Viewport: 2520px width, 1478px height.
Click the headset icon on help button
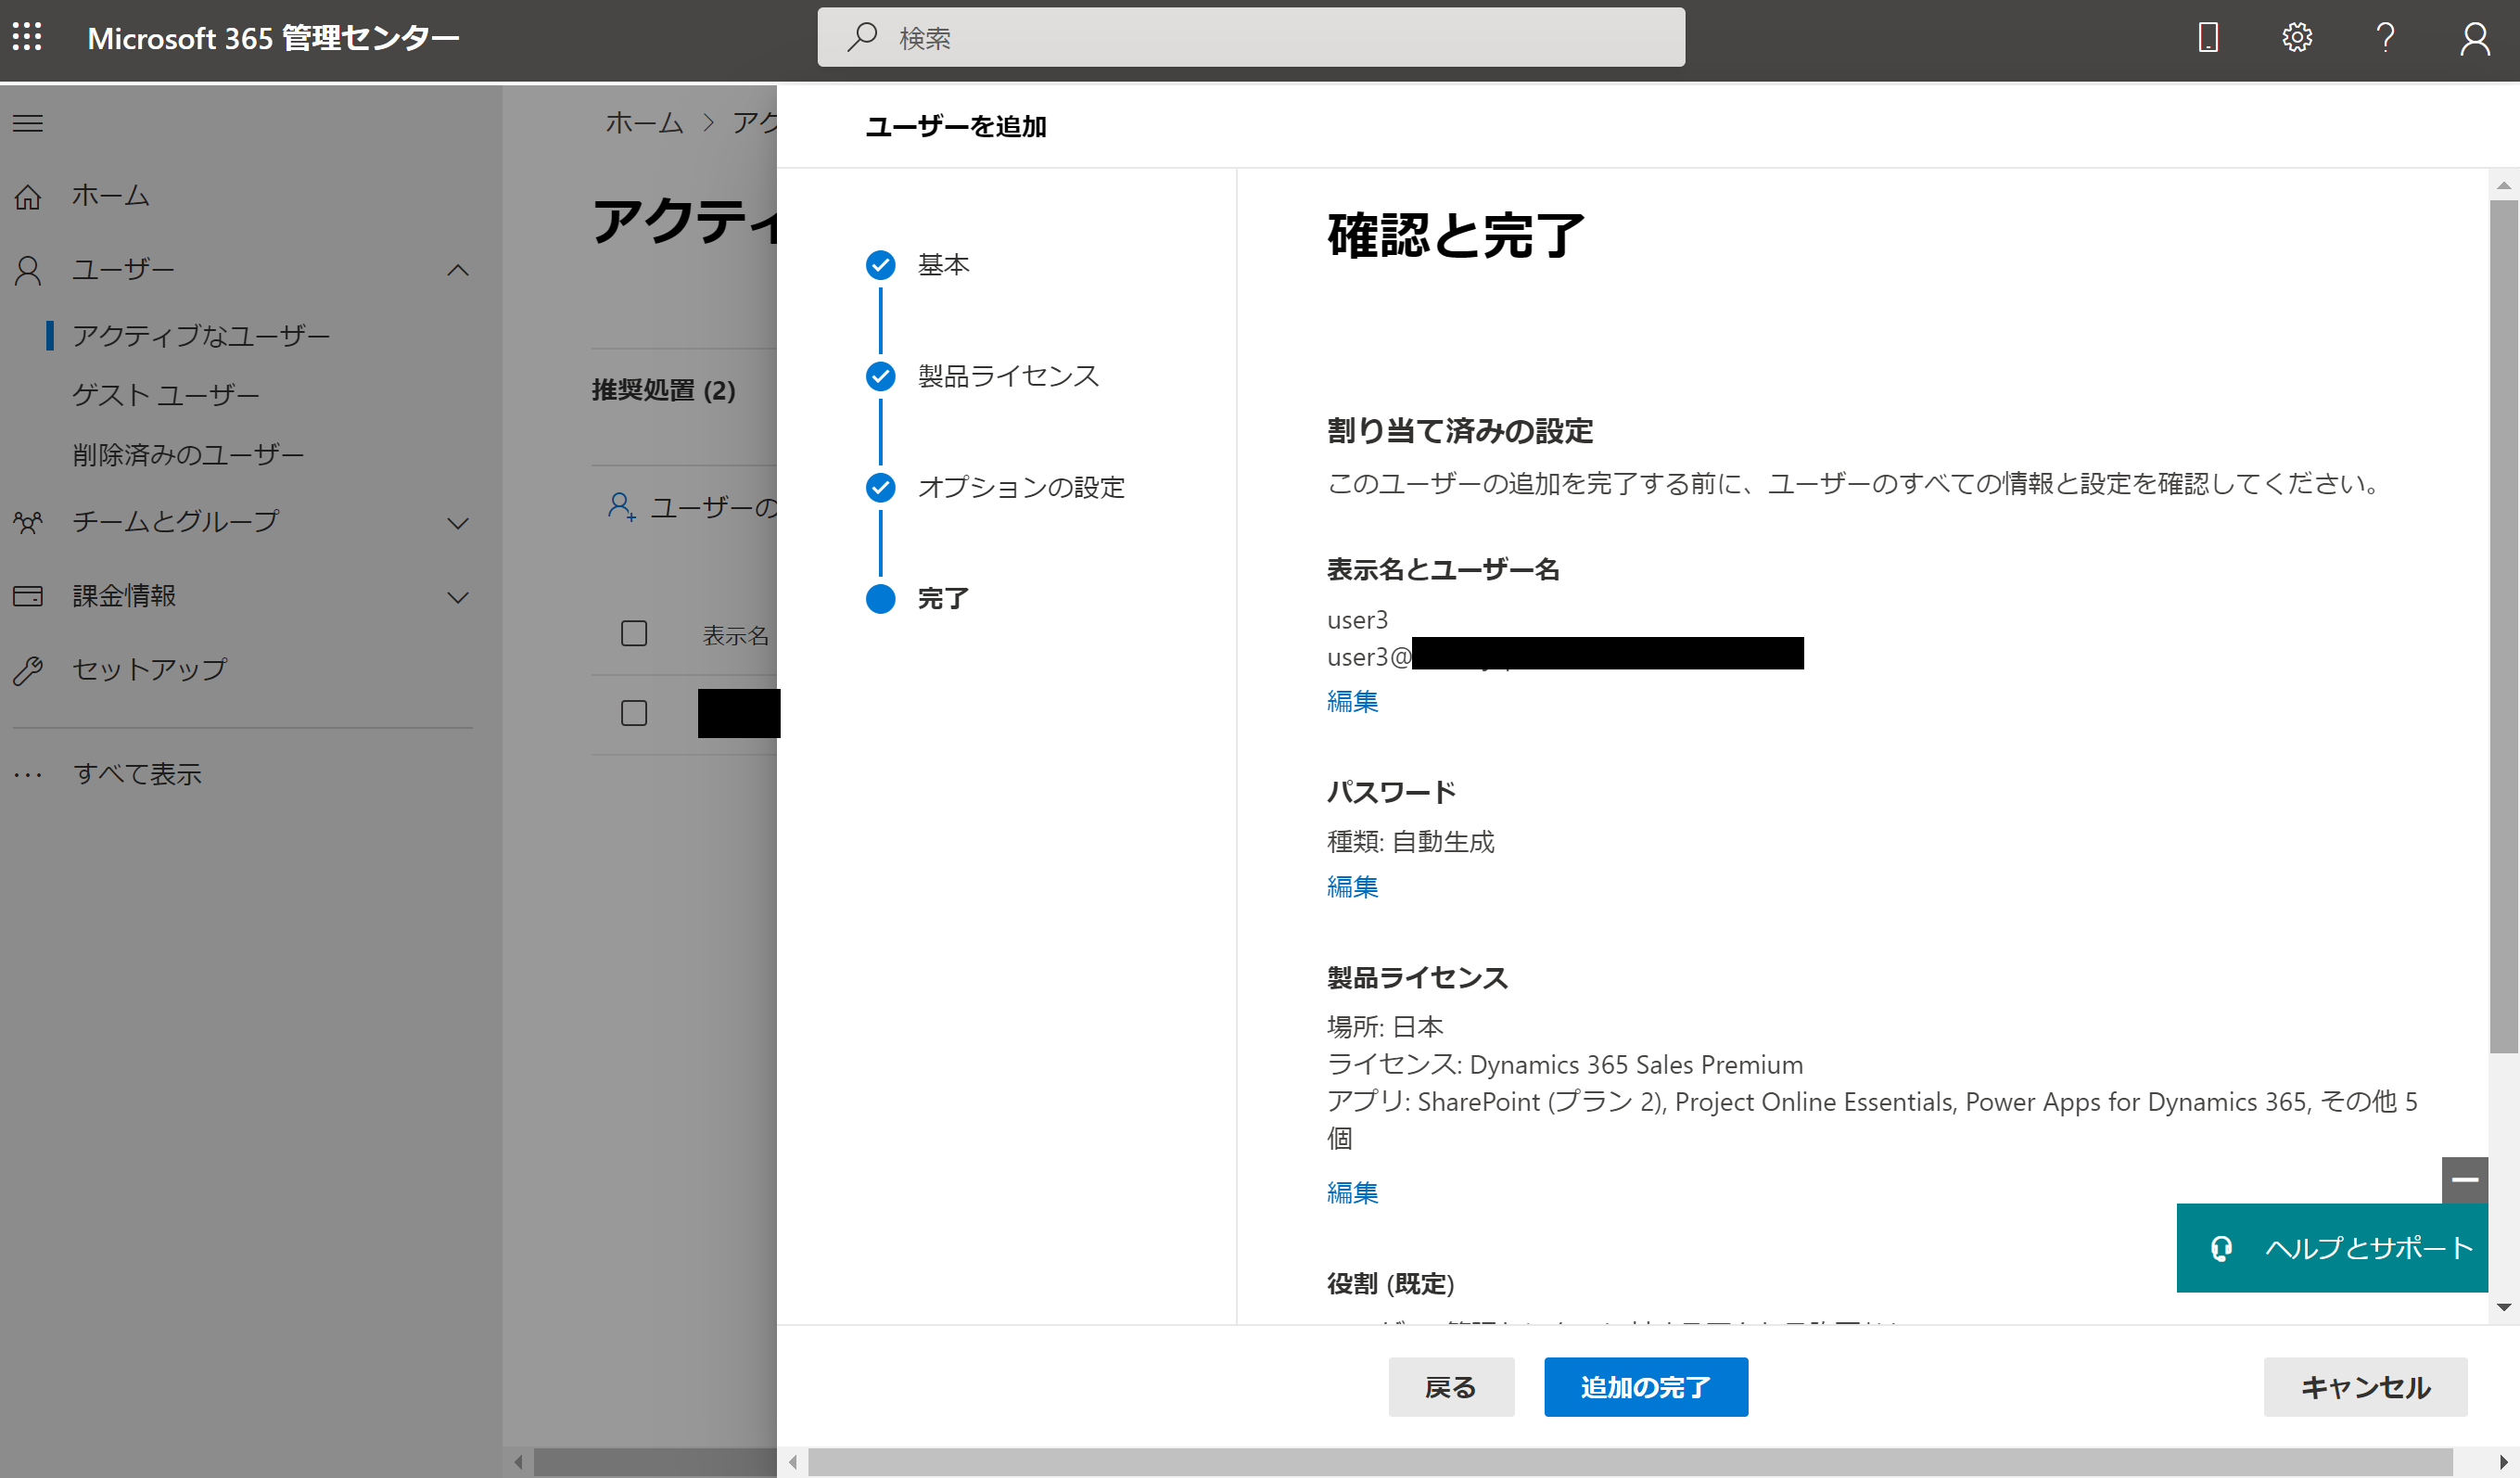pos(2221,1248)
